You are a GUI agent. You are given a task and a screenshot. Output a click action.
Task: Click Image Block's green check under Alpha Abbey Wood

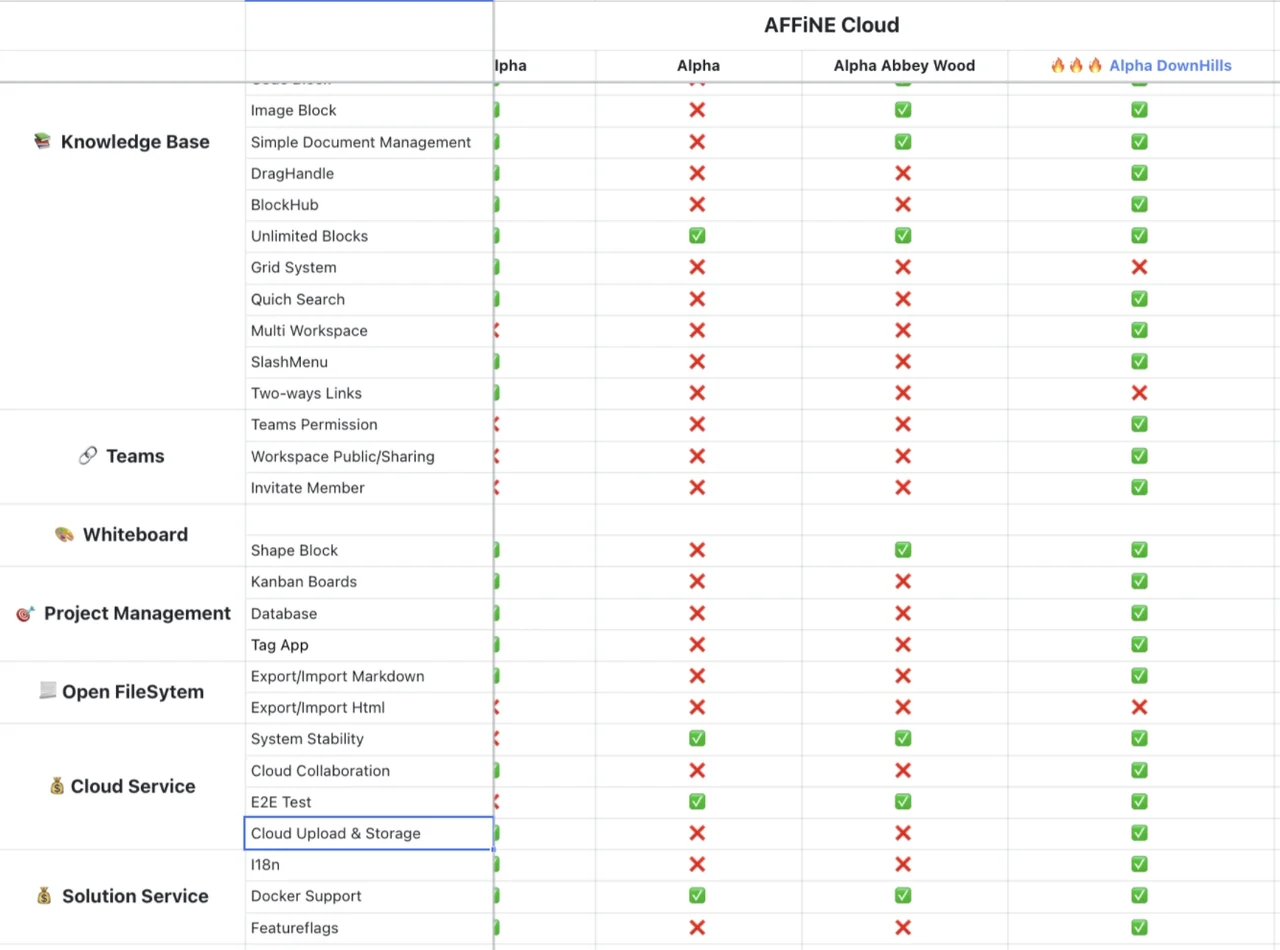click(903, 110)
